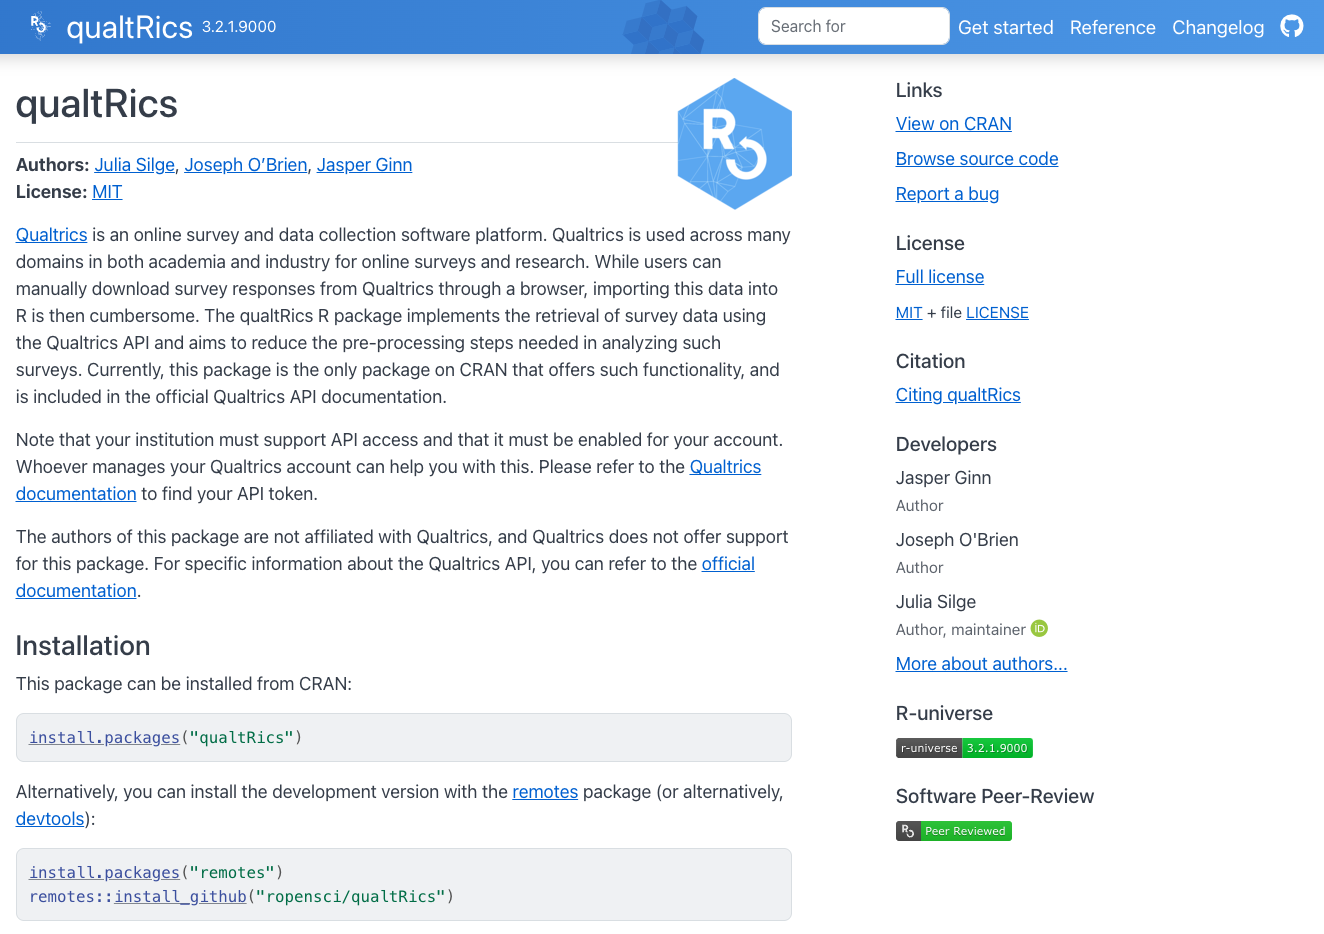Open More about authors link
The height and width of the screenshot is (934, 1324).
(981, 664)
